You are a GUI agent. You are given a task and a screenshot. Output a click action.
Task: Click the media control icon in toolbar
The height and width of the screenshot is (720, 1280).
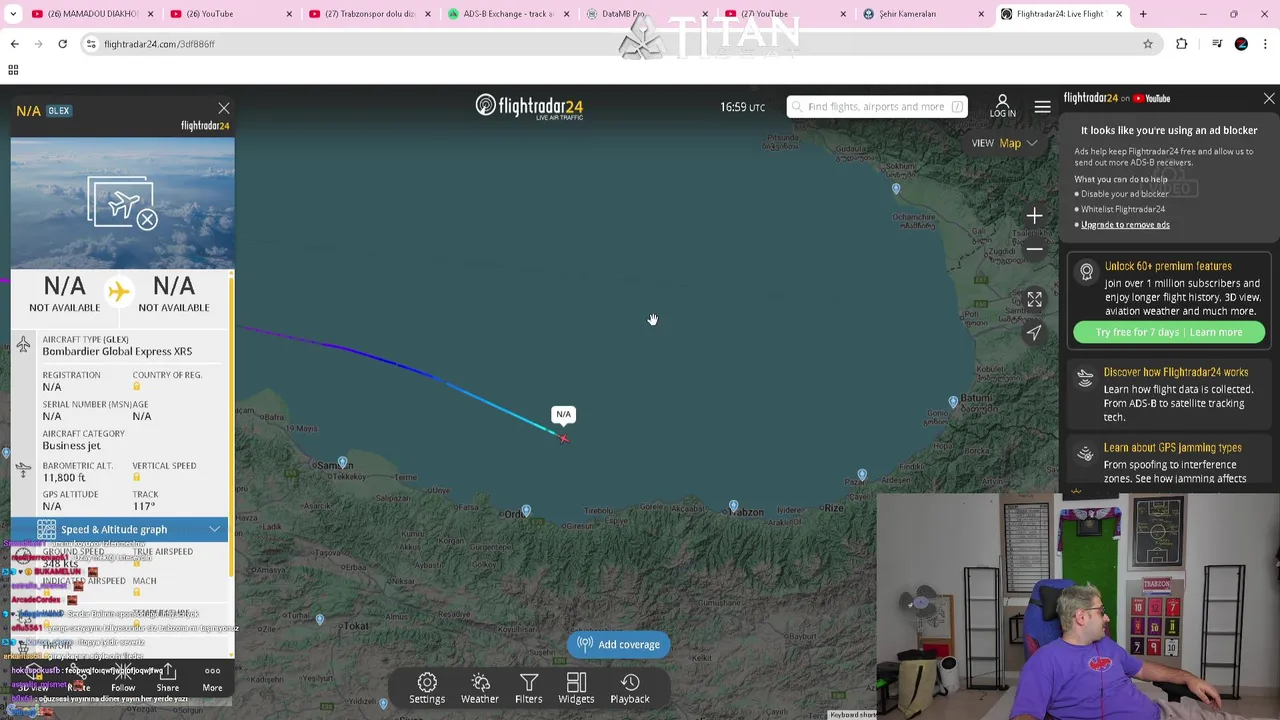tap(1216, 44)
